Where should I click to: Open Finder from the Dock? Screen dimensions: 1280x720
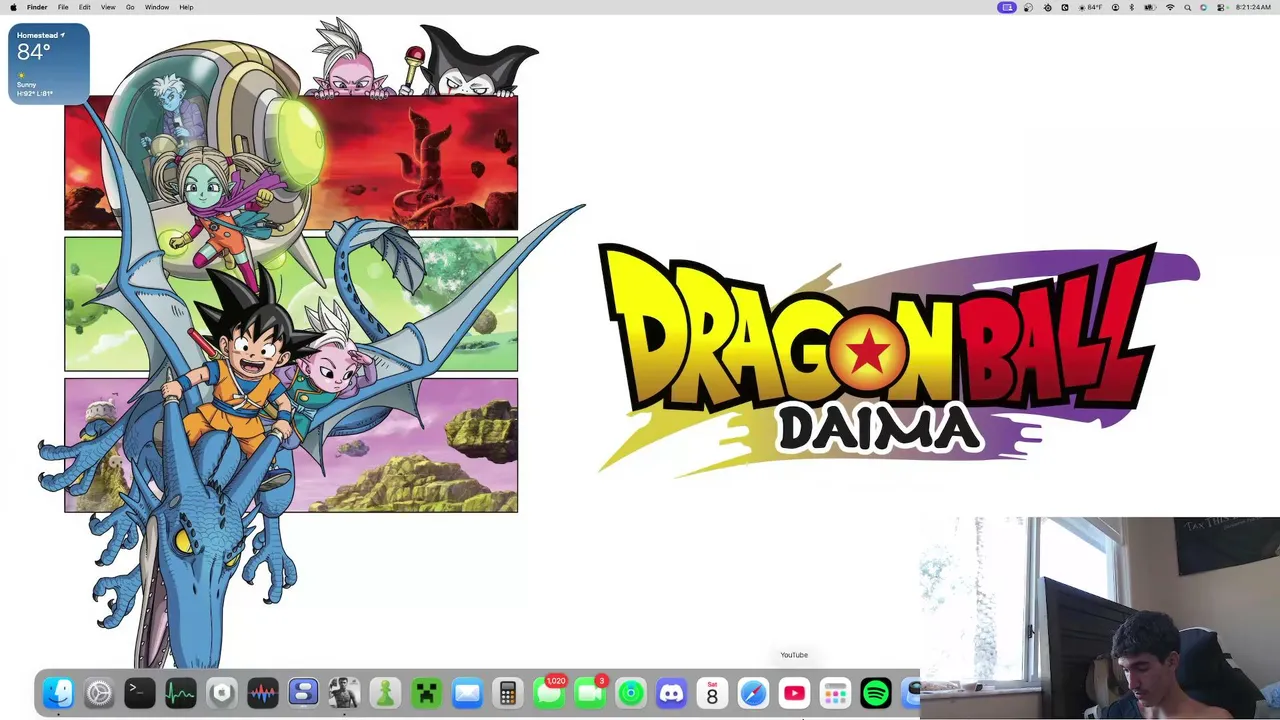click(58, 692)
